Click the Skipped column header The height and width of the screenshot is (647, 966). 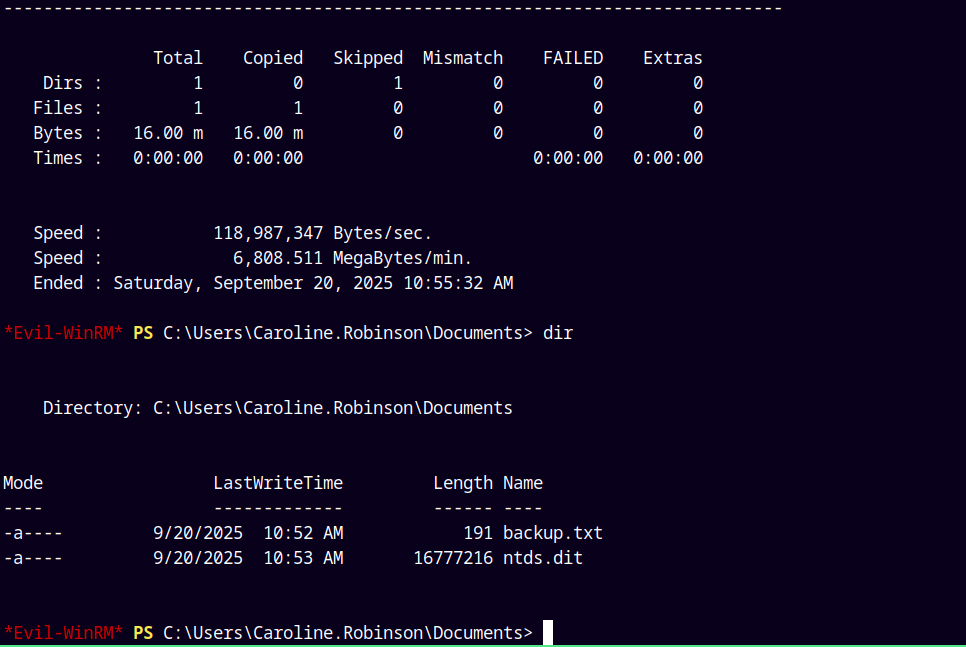(367, 58)
